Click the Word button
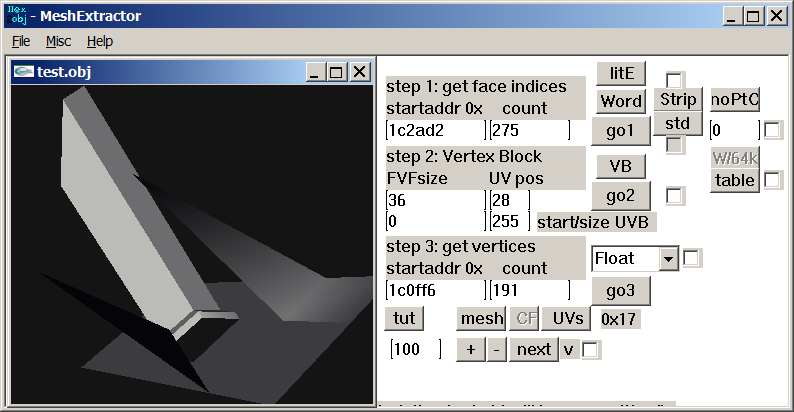The image size is (794, 412). click(621, 101)
